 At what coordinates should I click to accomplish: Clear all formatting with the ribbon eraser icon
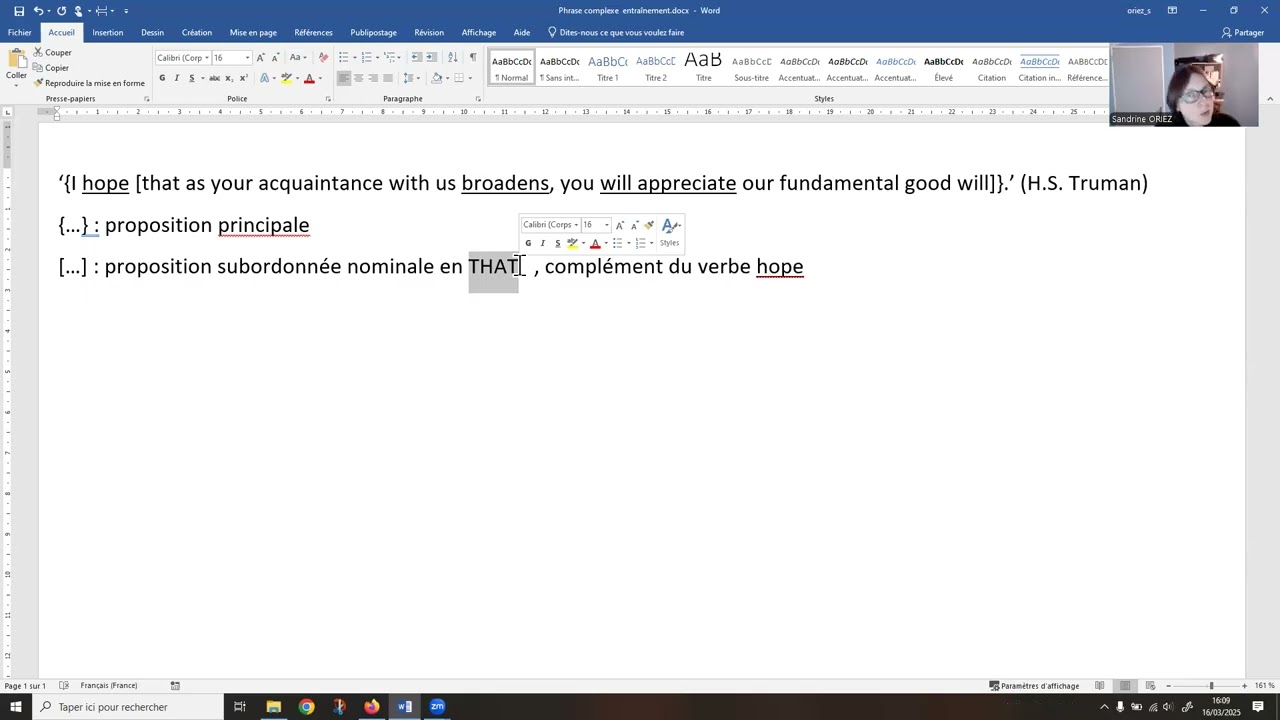tap(323, 58)
